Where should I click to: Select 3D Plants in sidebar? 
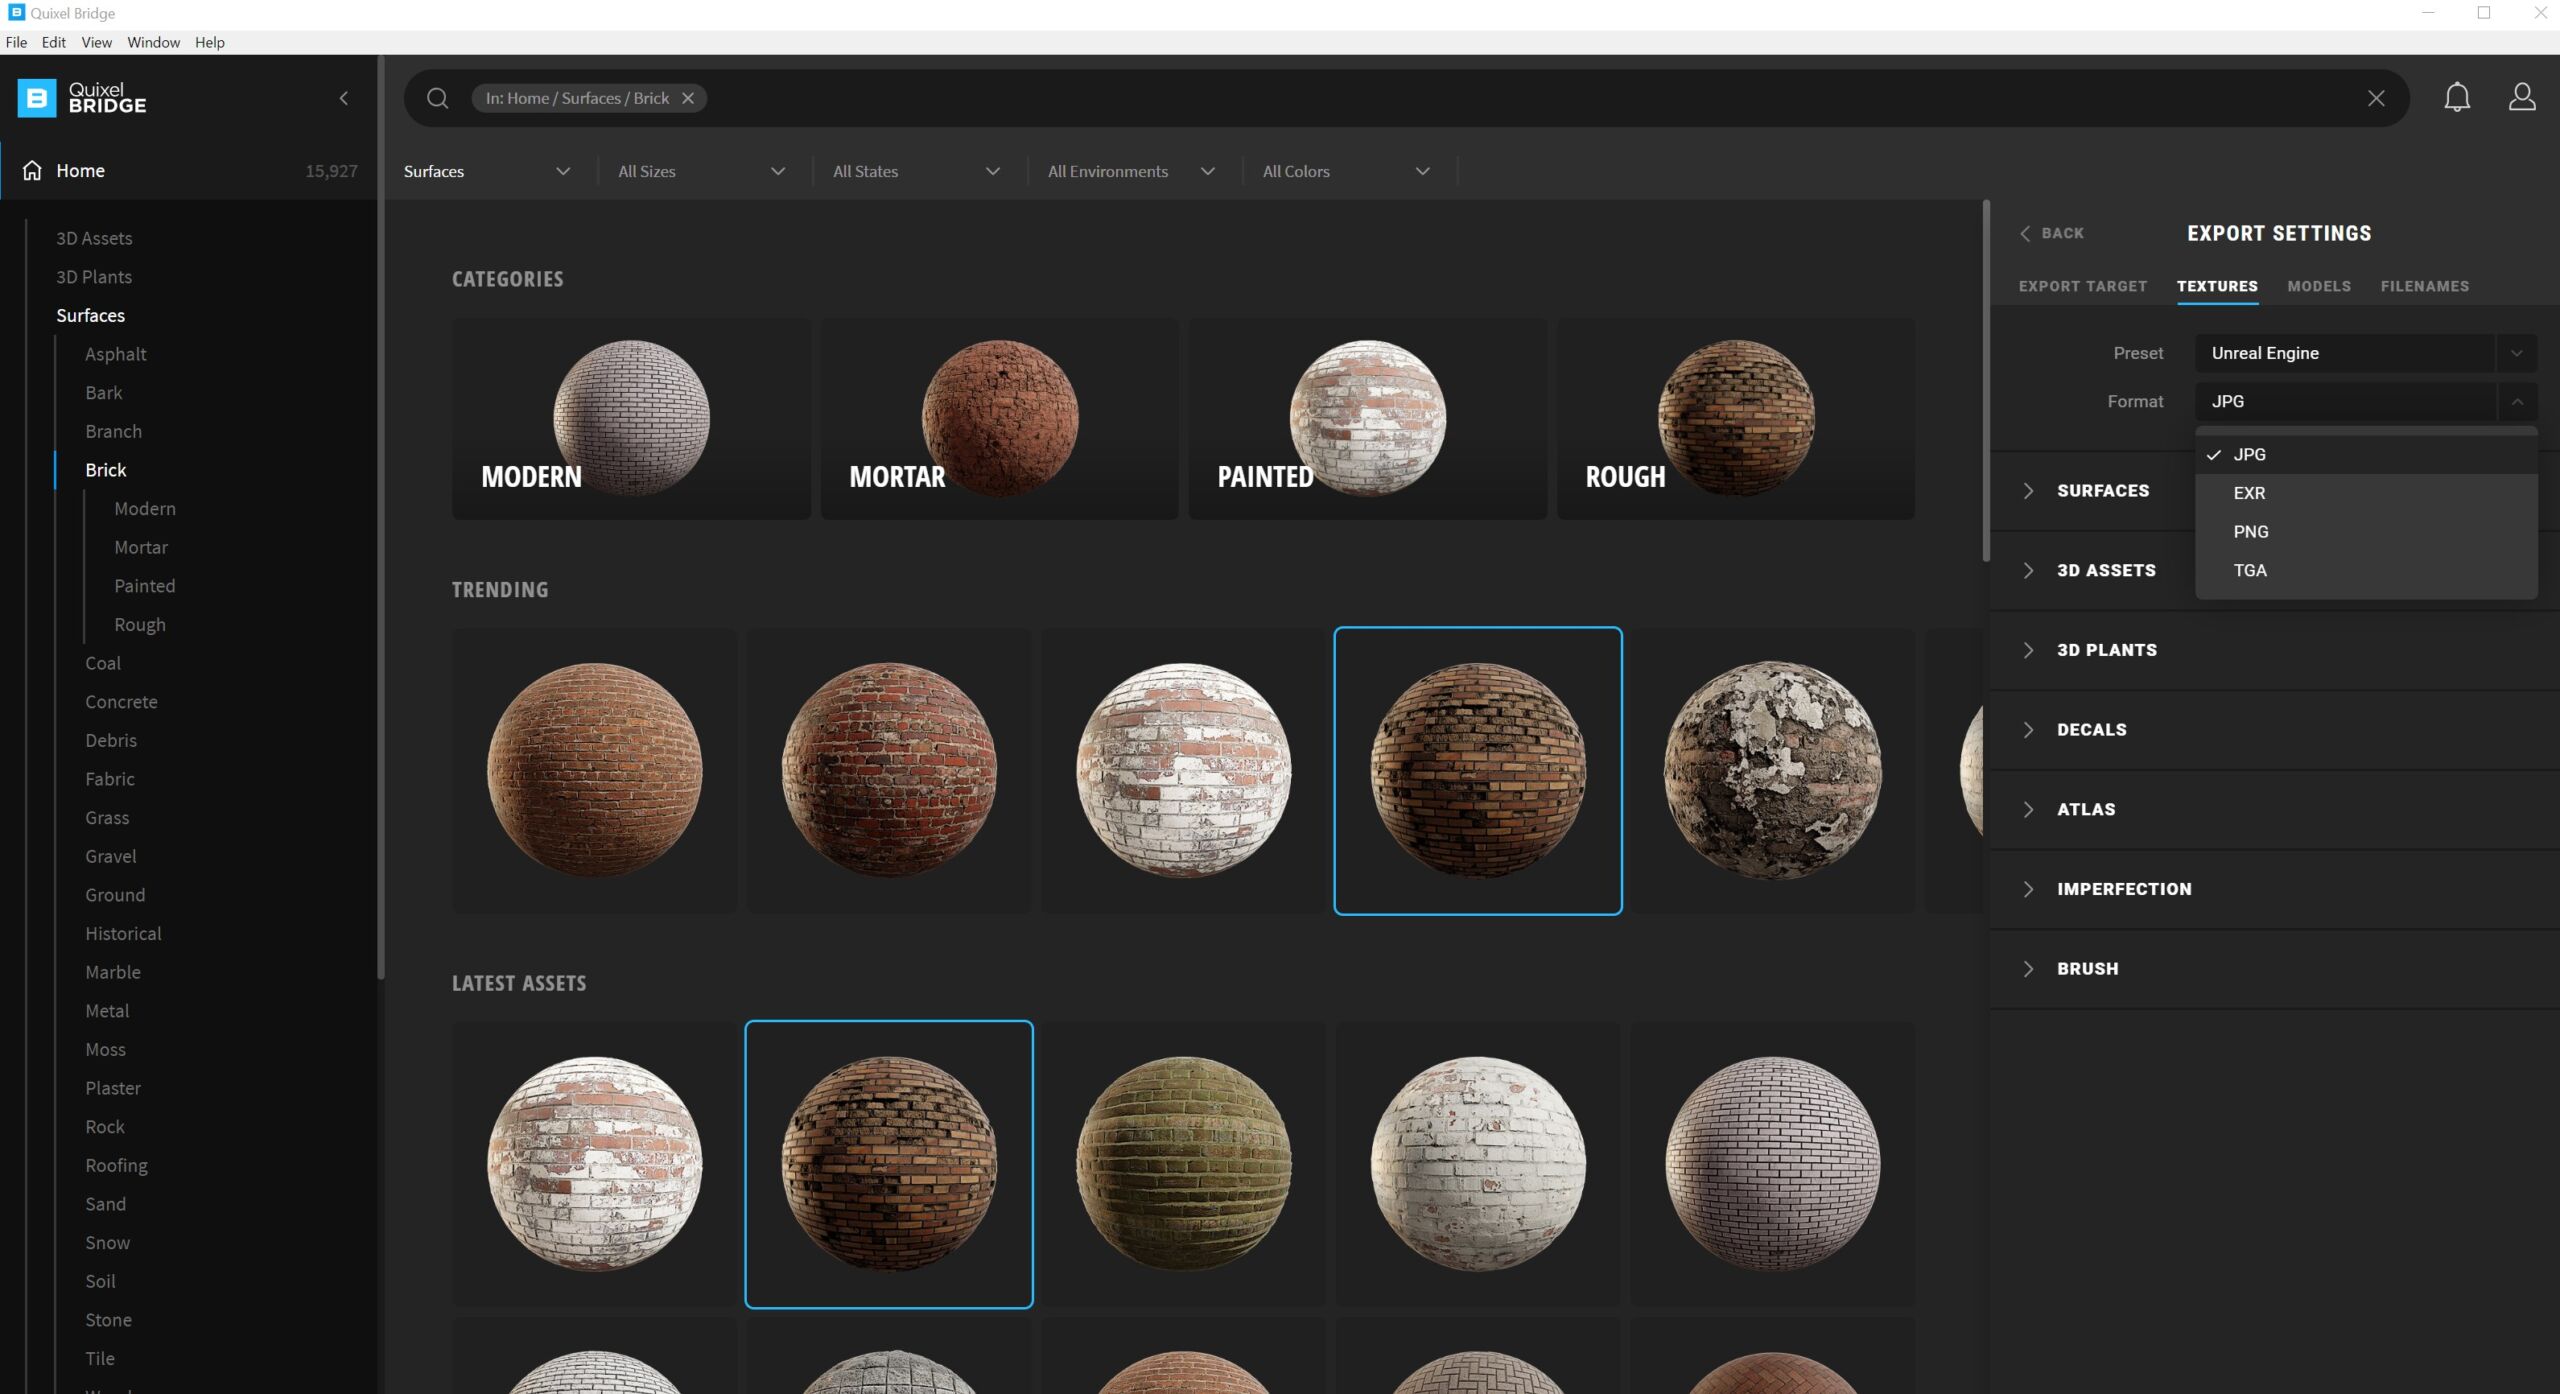[x=94, y=277]
